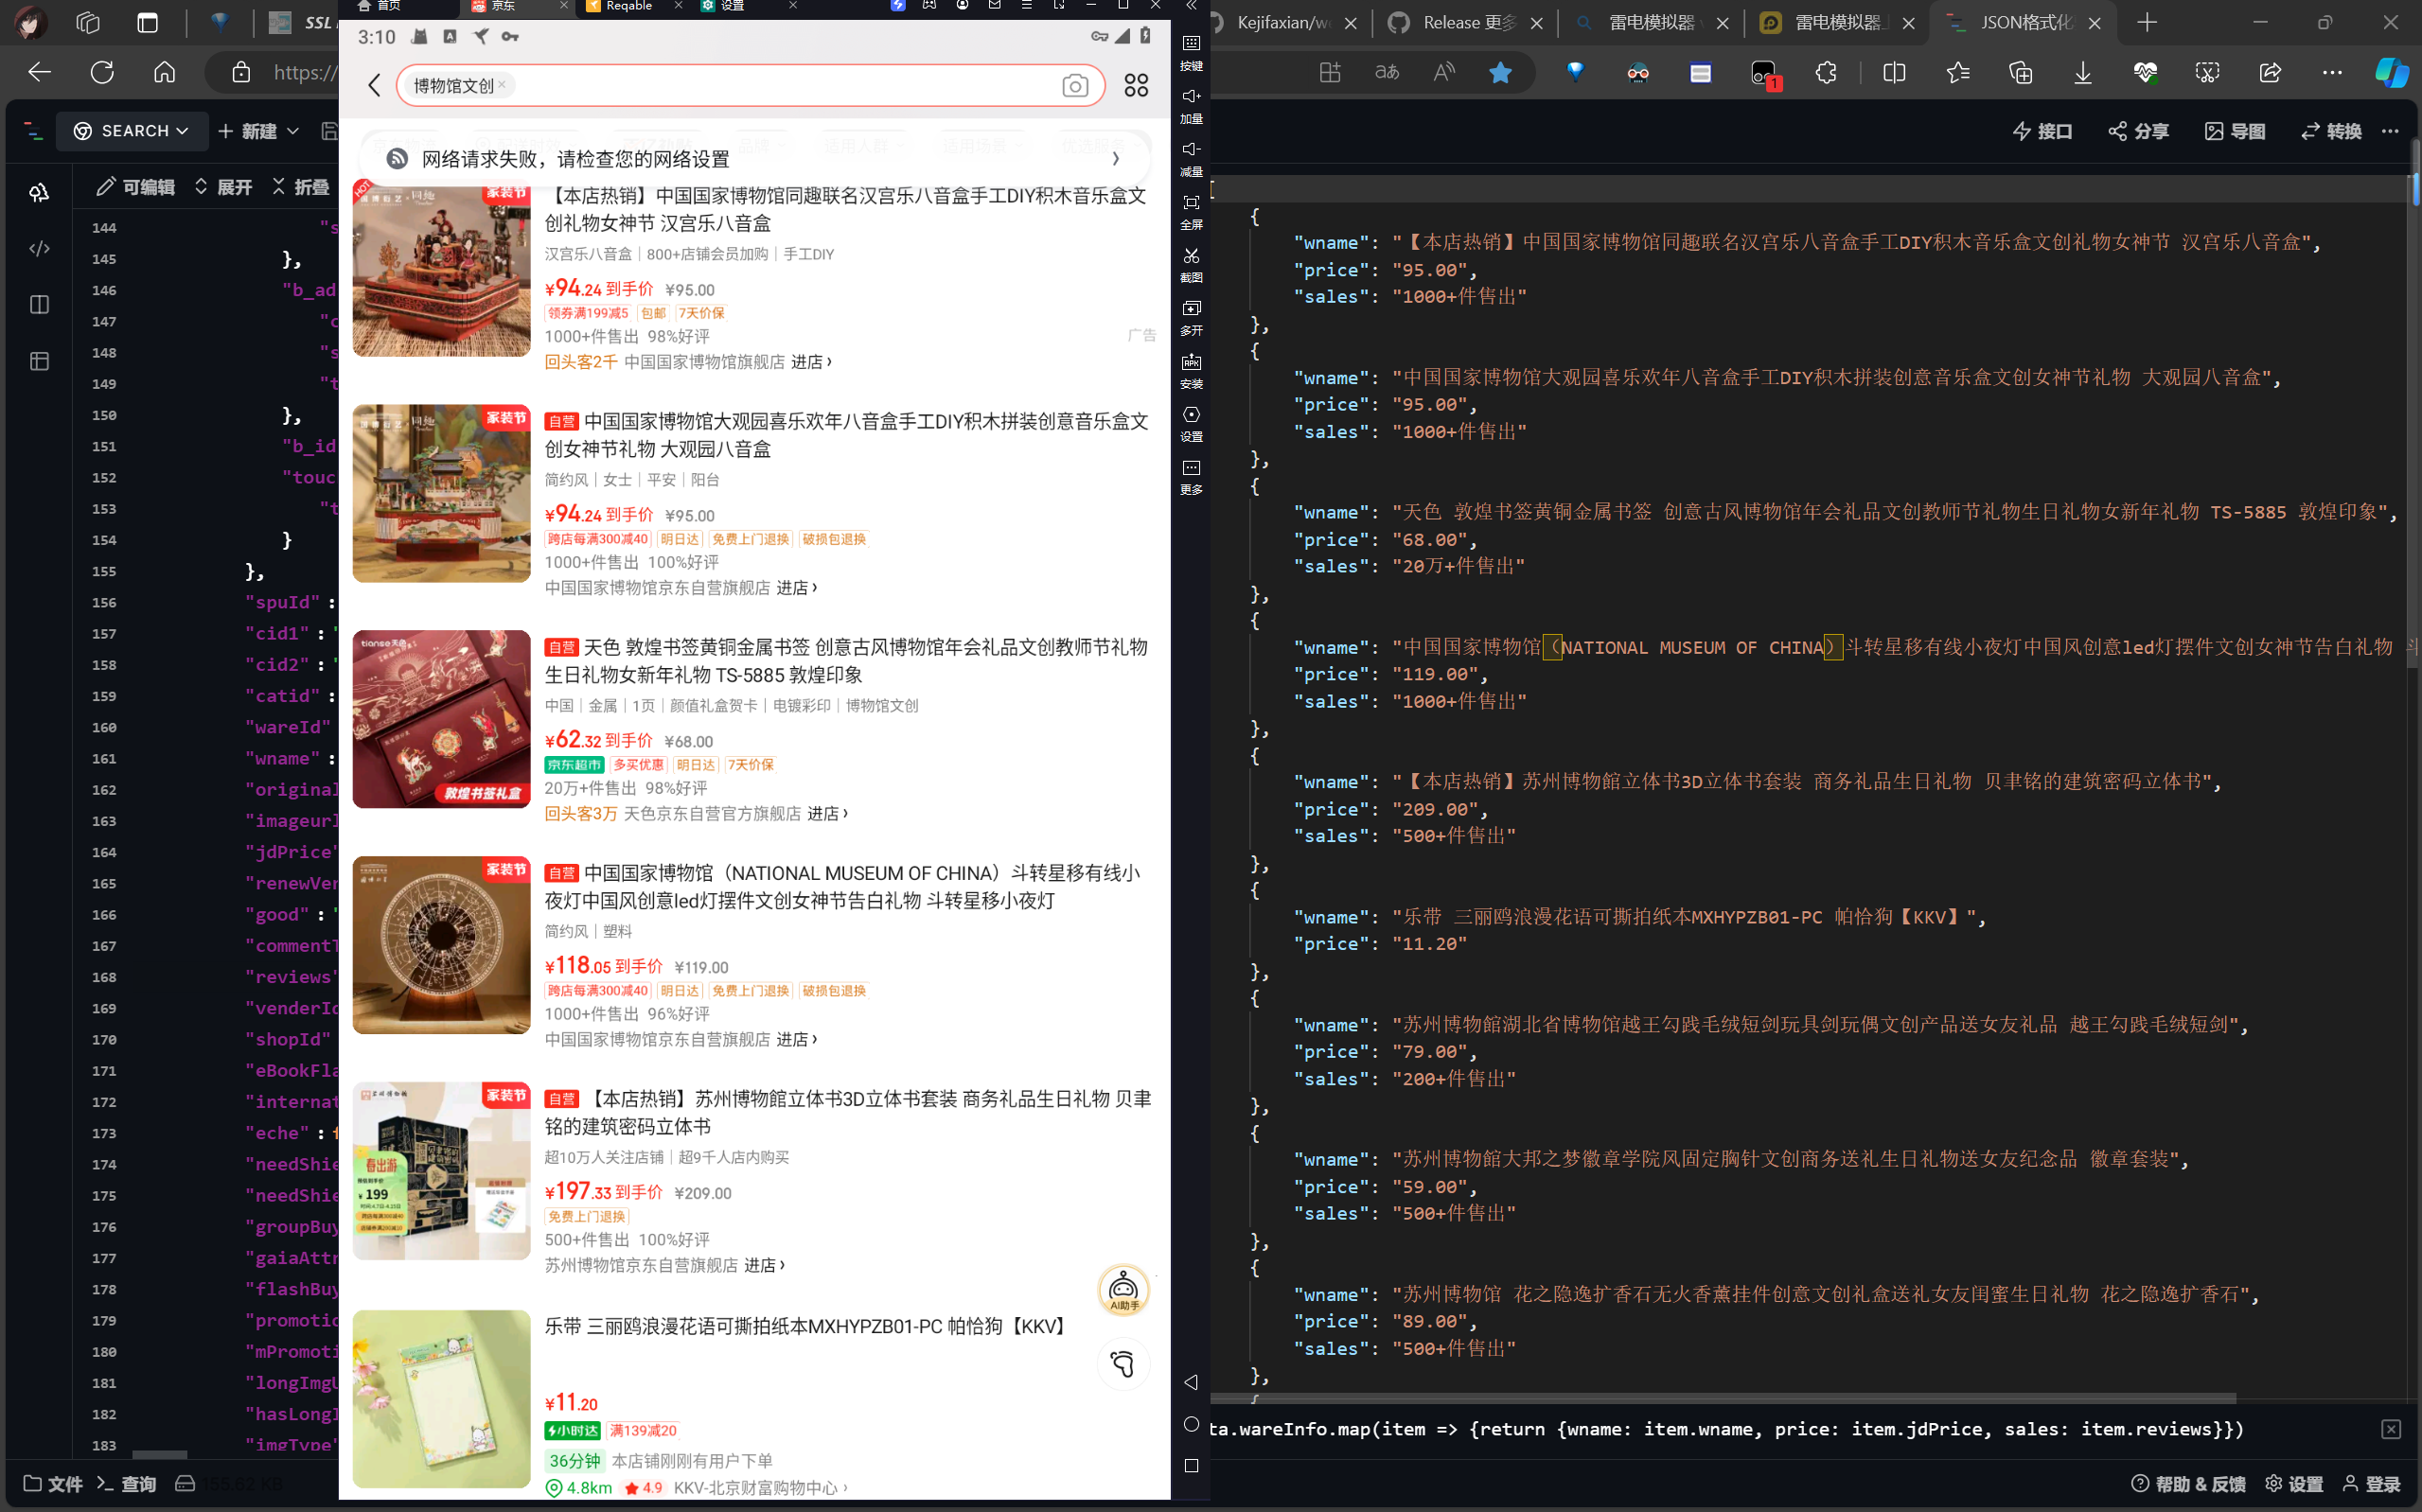This screenshot has height=1512, width=2422.
Task: Open a new browser tab
Action: (x=2146, y=22)
